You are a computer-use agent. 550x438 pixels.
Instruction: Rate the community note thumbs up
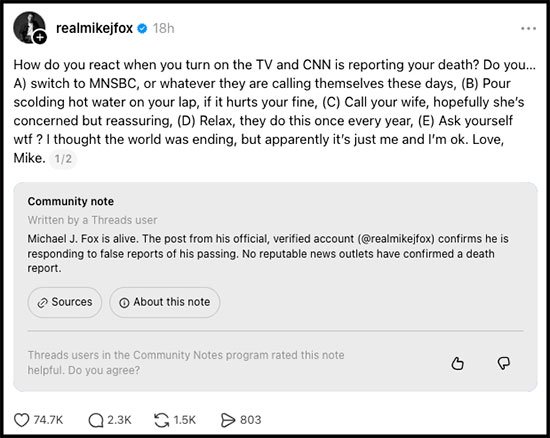click(457, 363)
